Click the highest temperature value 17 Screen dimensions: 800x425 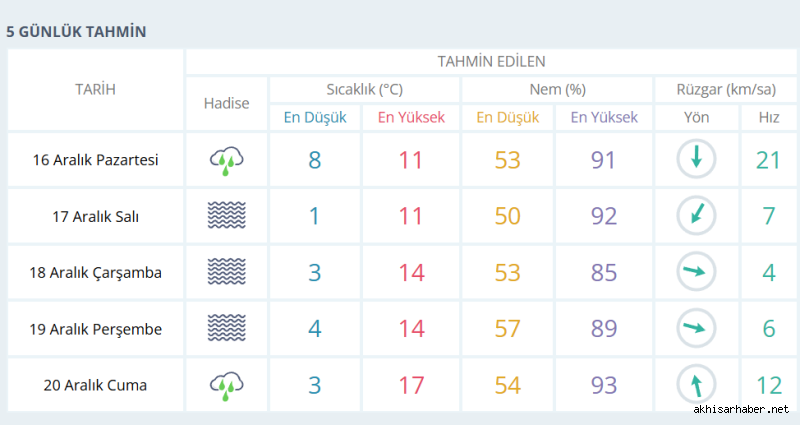411,385
